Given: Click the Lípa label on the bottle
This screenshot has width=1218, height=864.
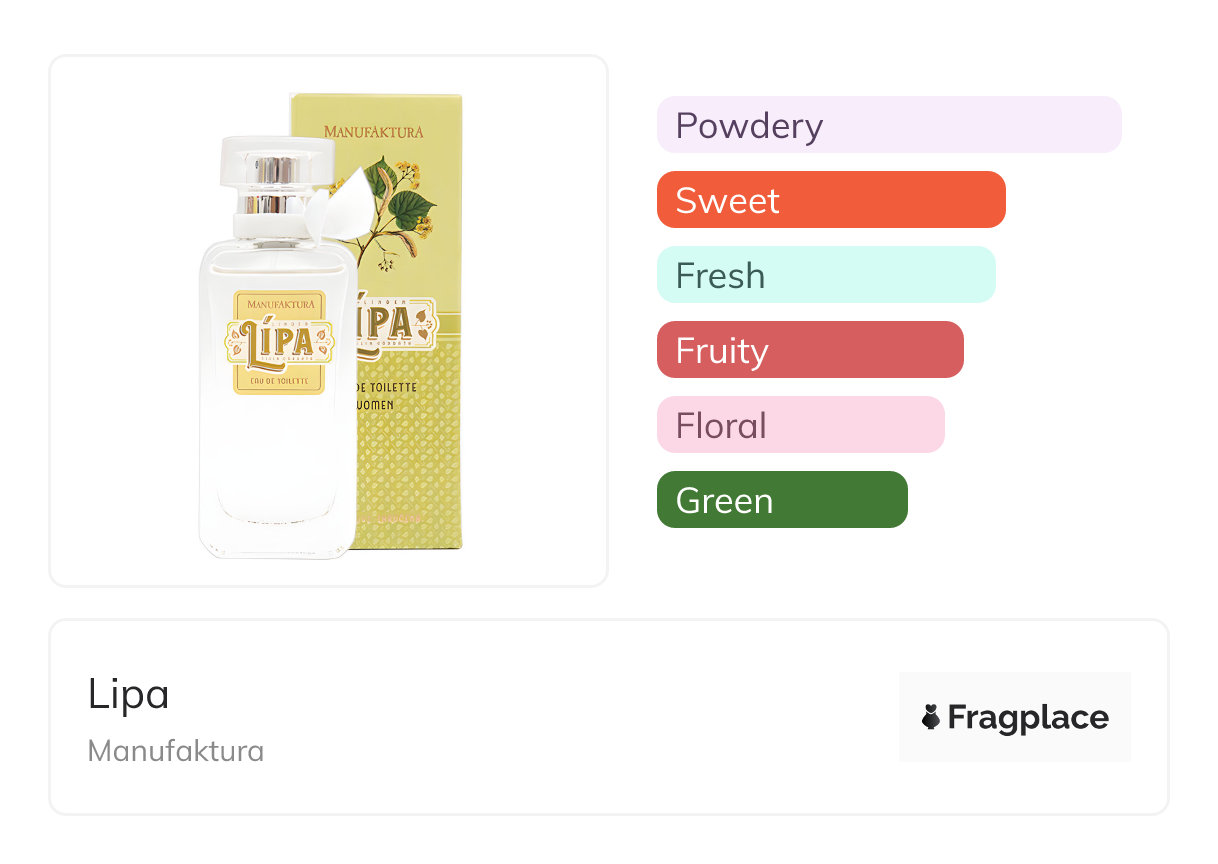Looking at the screenshot, I should point(278,338).
